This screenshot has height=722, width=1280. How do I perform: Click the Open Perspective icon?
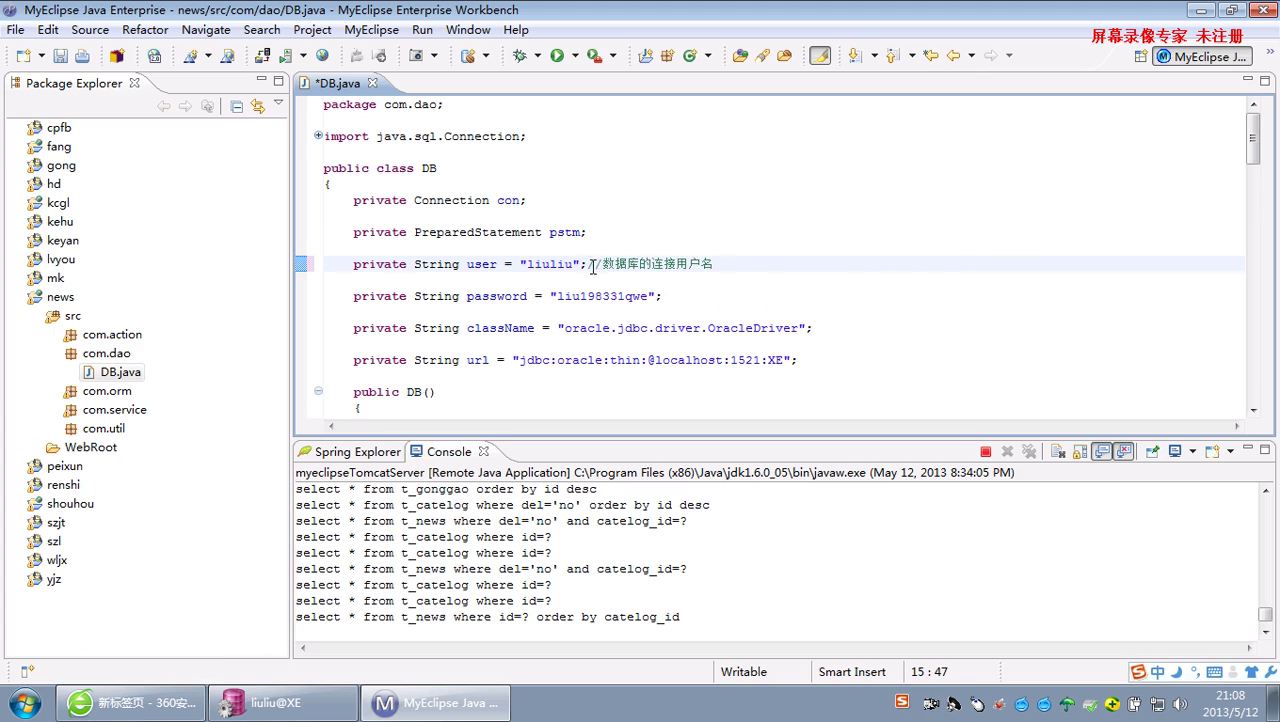coord(1140,57)
